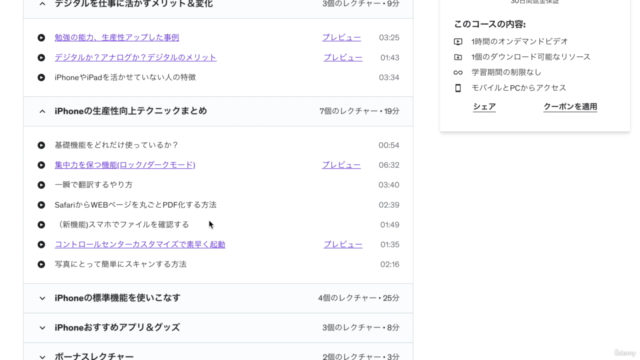Viewport: 640px width, 360px height.
Task: Click プレビュー for コントロールセンターカスタマイズ lecture
Action: point(343,244)
